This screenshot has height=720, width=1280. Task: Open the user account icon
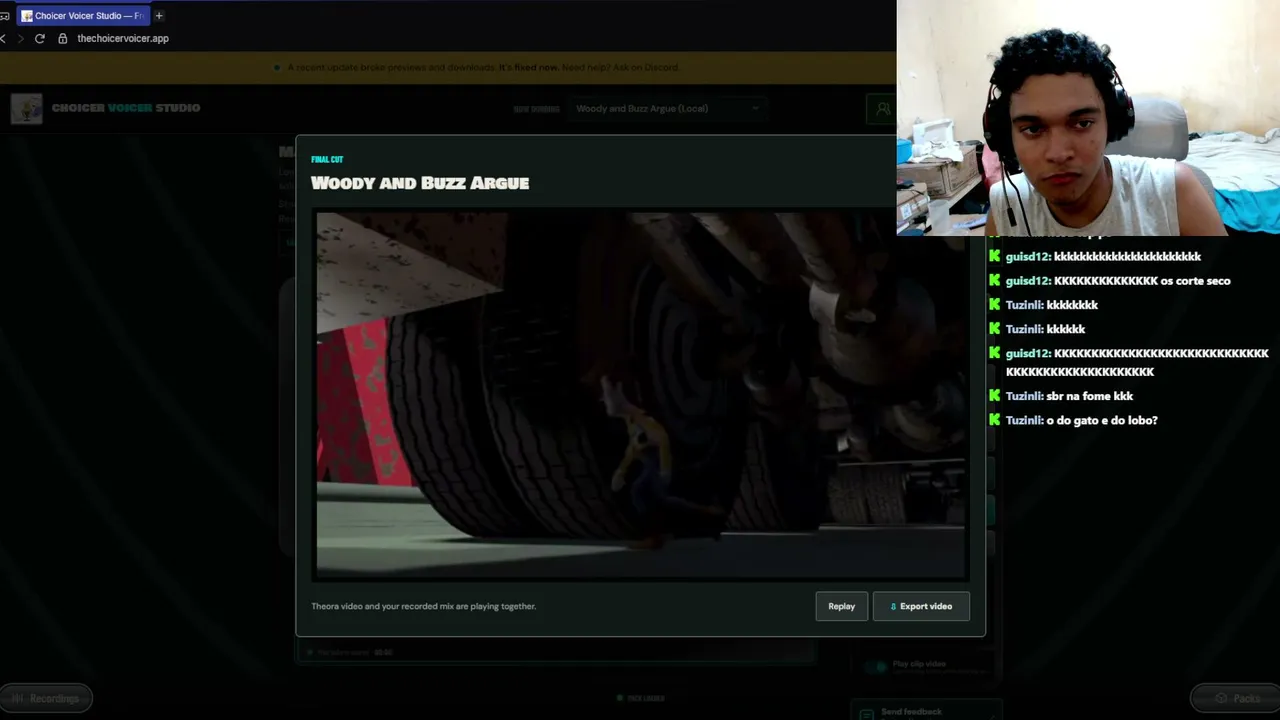pyautogui.click(x=882, y=108)
